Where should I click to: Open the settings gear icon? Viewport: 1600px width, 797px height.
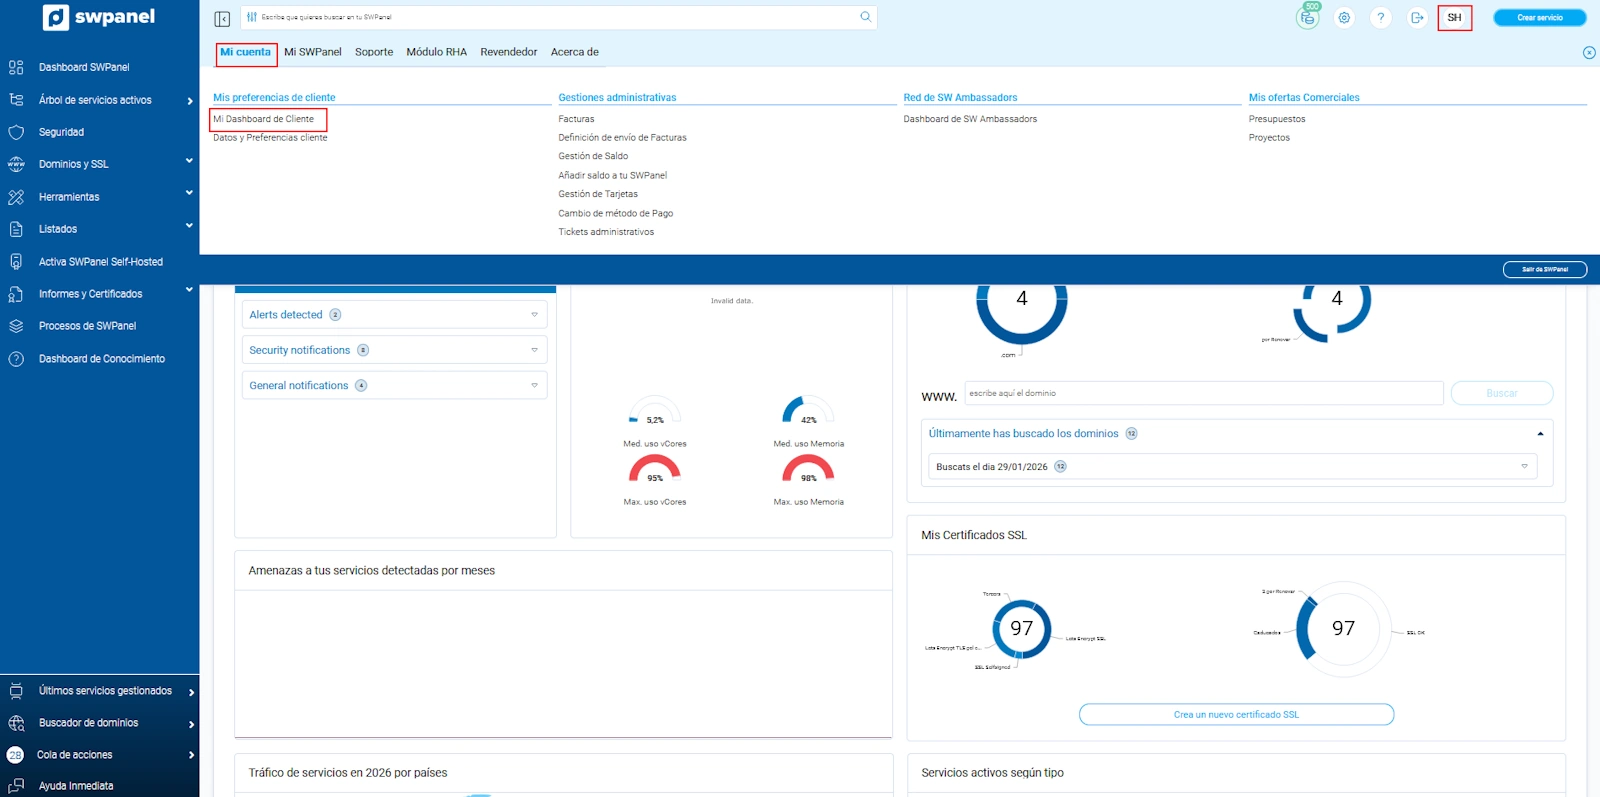coord(1344,18)
